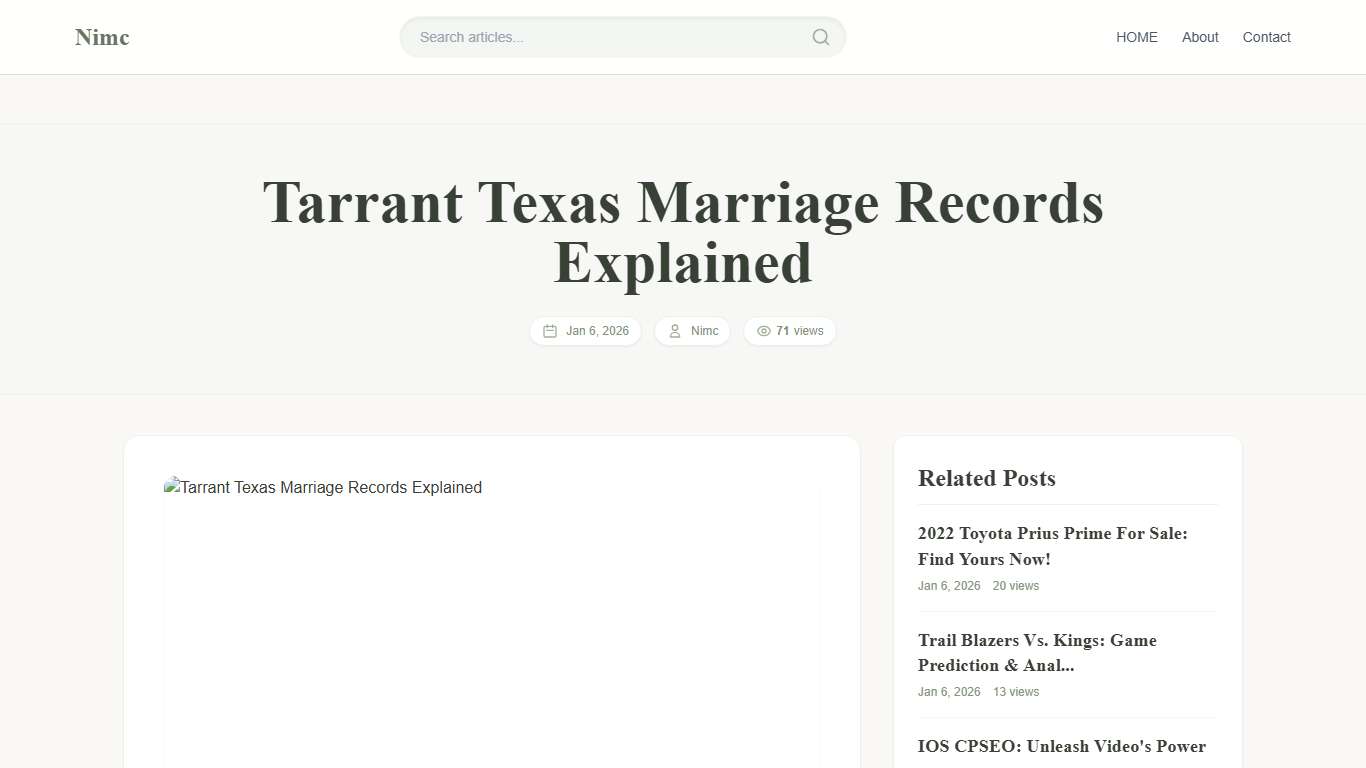Click the 71 views badge
This screenshot has height=768, width=1366.
pos(790,331)
